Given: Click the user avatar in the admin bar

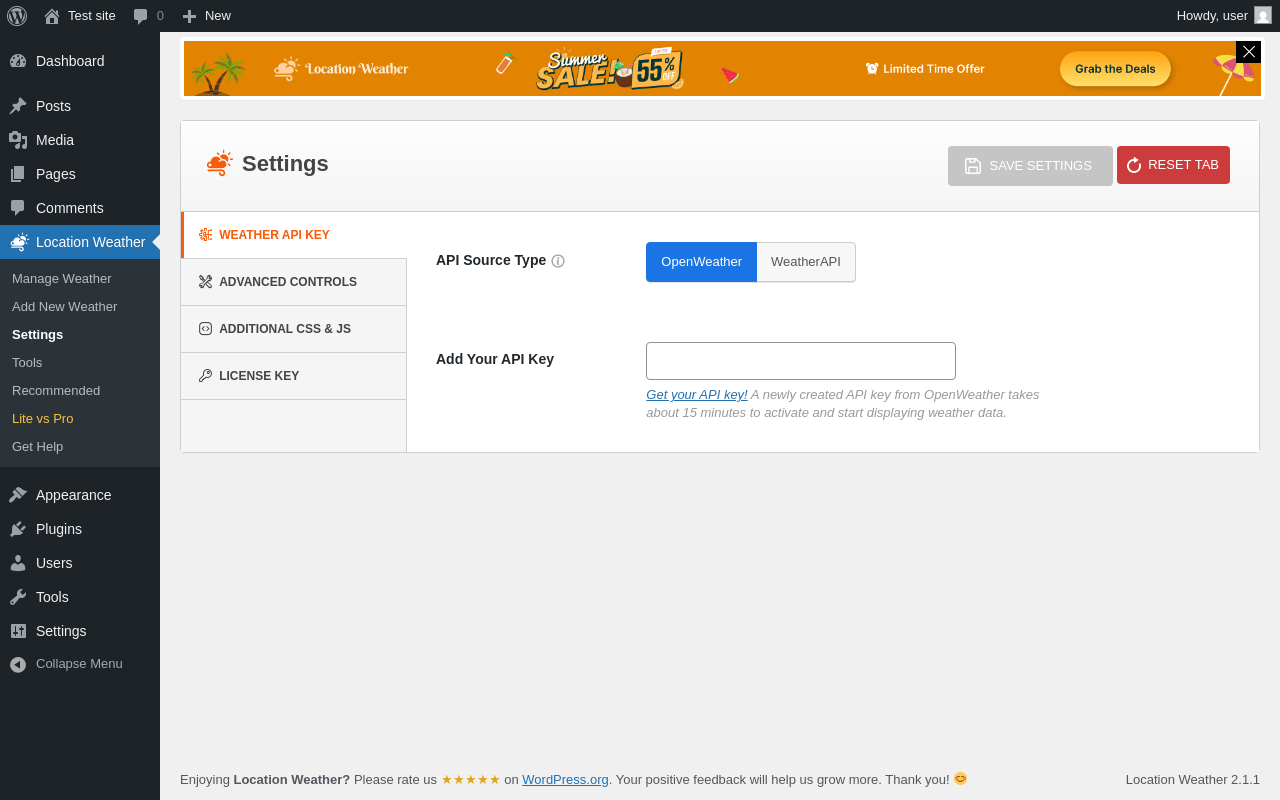Looking at the screenshot, I should [1263, 16].
